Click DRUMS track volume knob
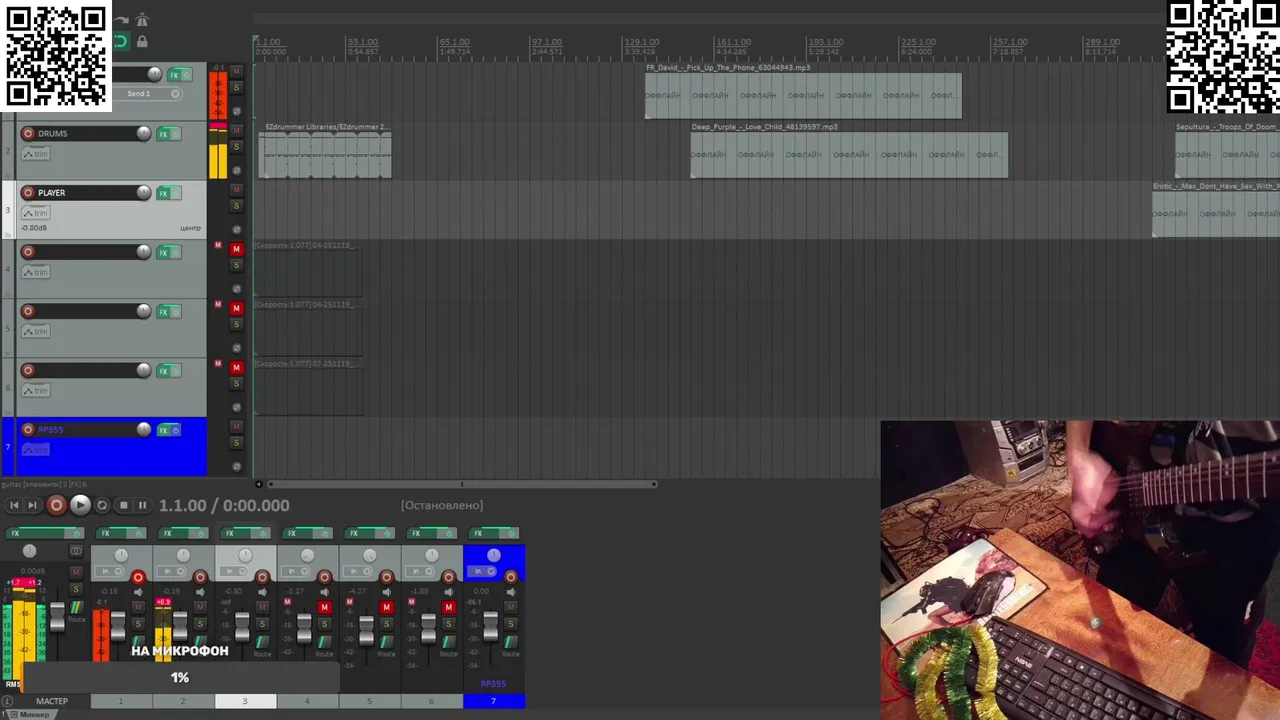Image resolution: width=1280 pixels, height=720 pixels. [144, 133]
